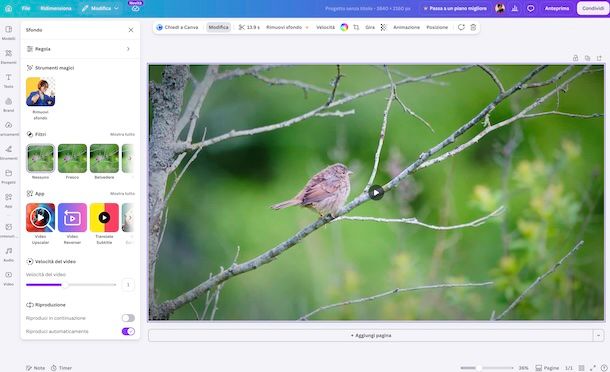This screenshot has width=610, height=372.
Task: Click the Gira flip button
Action: 370,27
